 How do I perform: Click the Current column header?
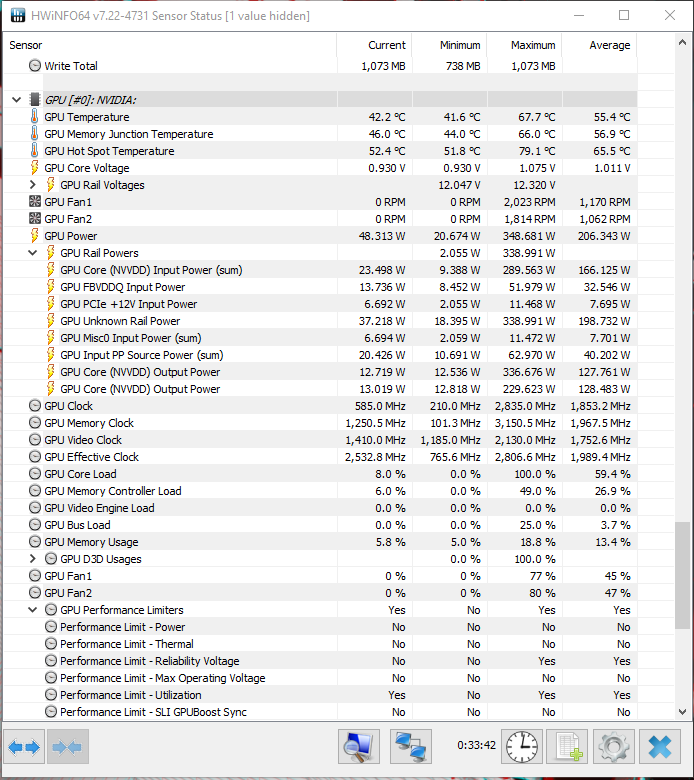click(374, 45)
